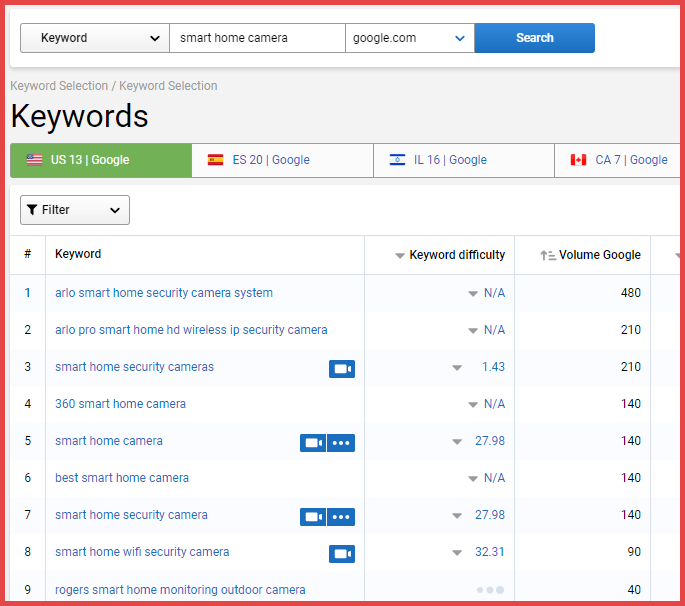The image size is (685, 606).
Task: Switch to the ES 20 | Google tab
Action: 282,160
